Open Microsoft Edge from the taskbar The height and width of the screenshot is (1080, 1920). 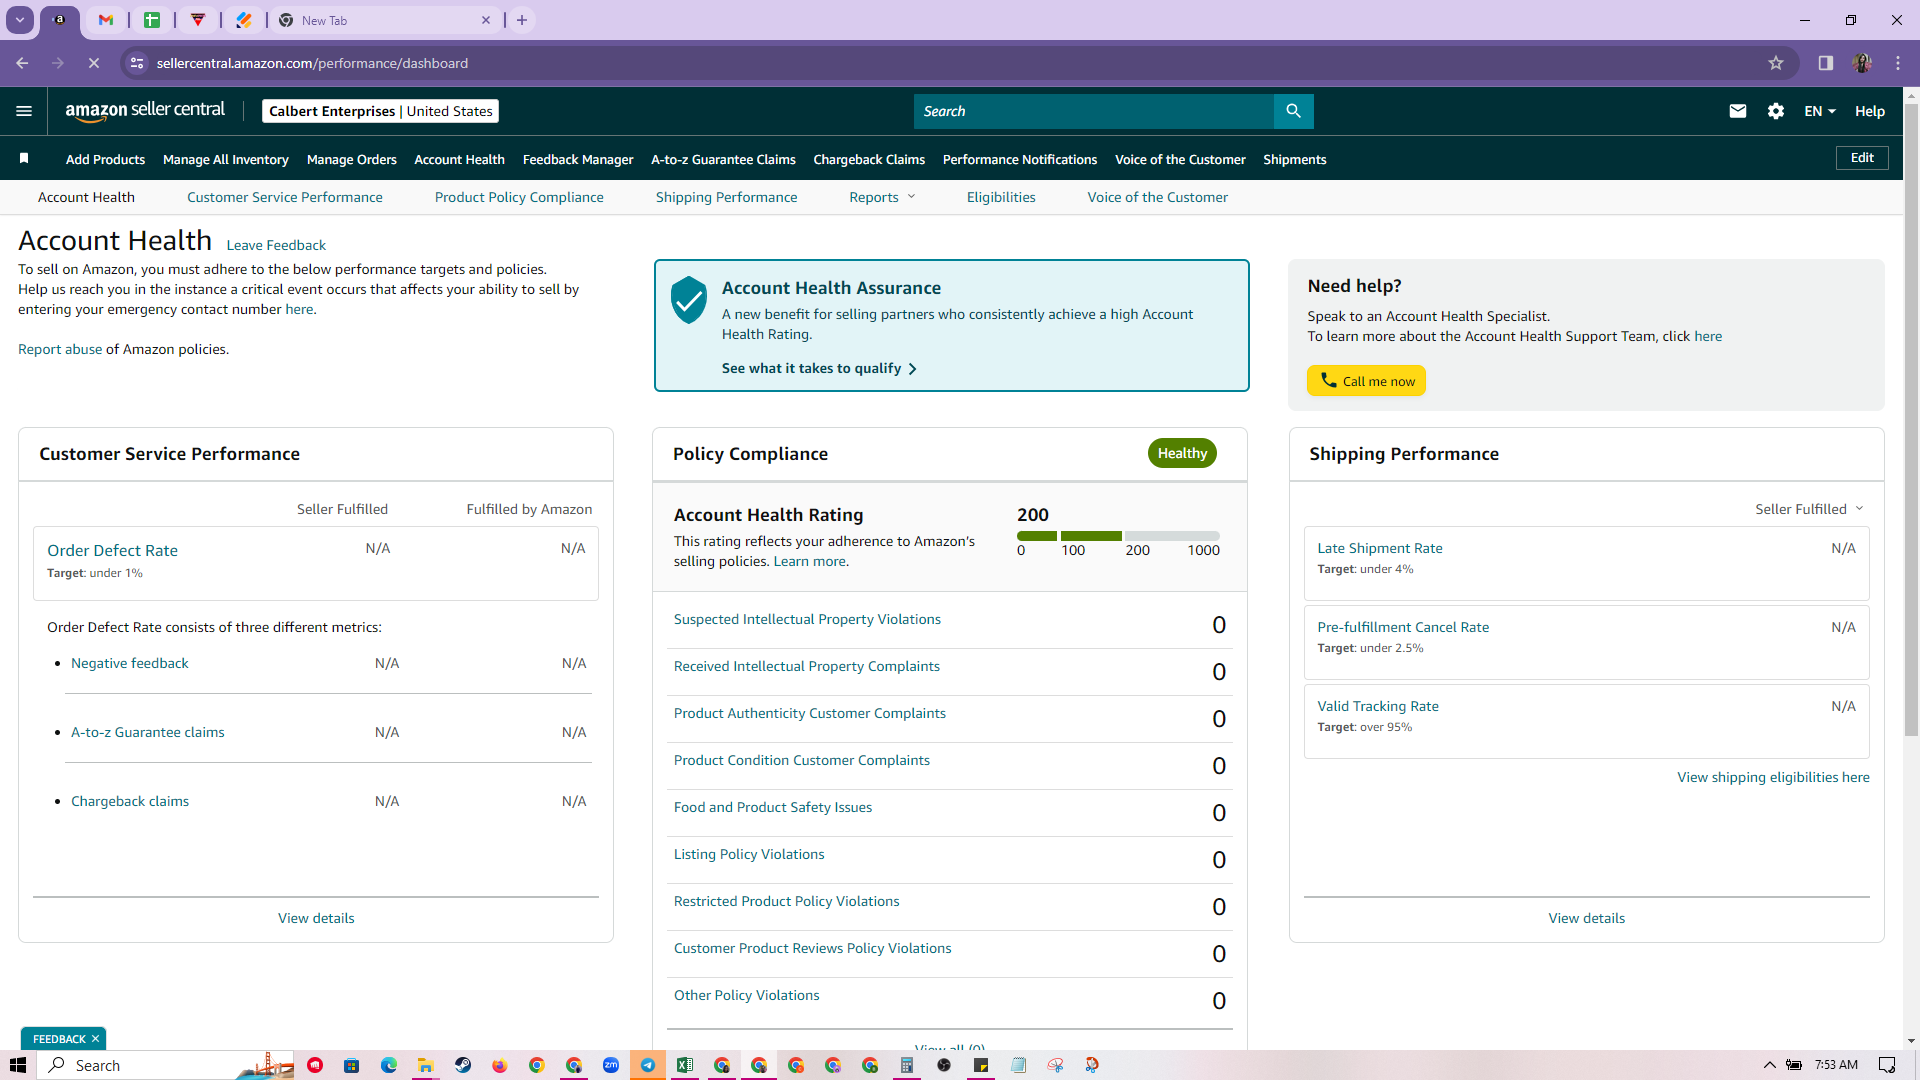389,1065
